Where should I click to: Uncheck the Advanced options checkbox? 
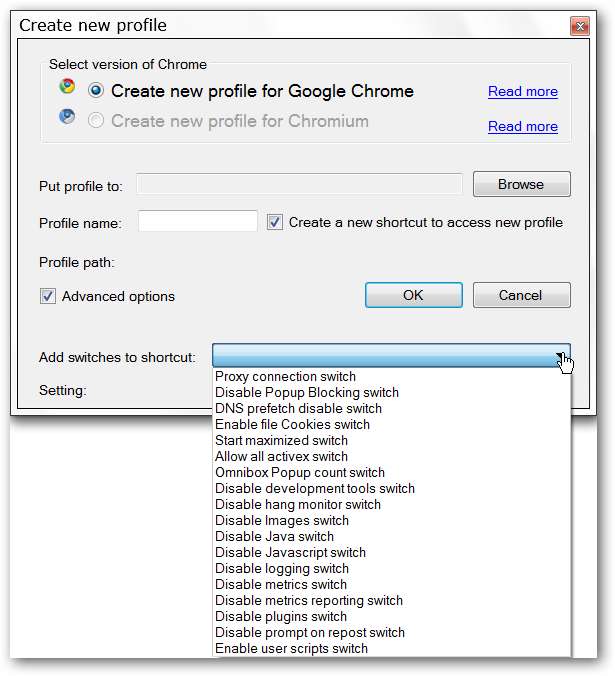click(47, 296)
